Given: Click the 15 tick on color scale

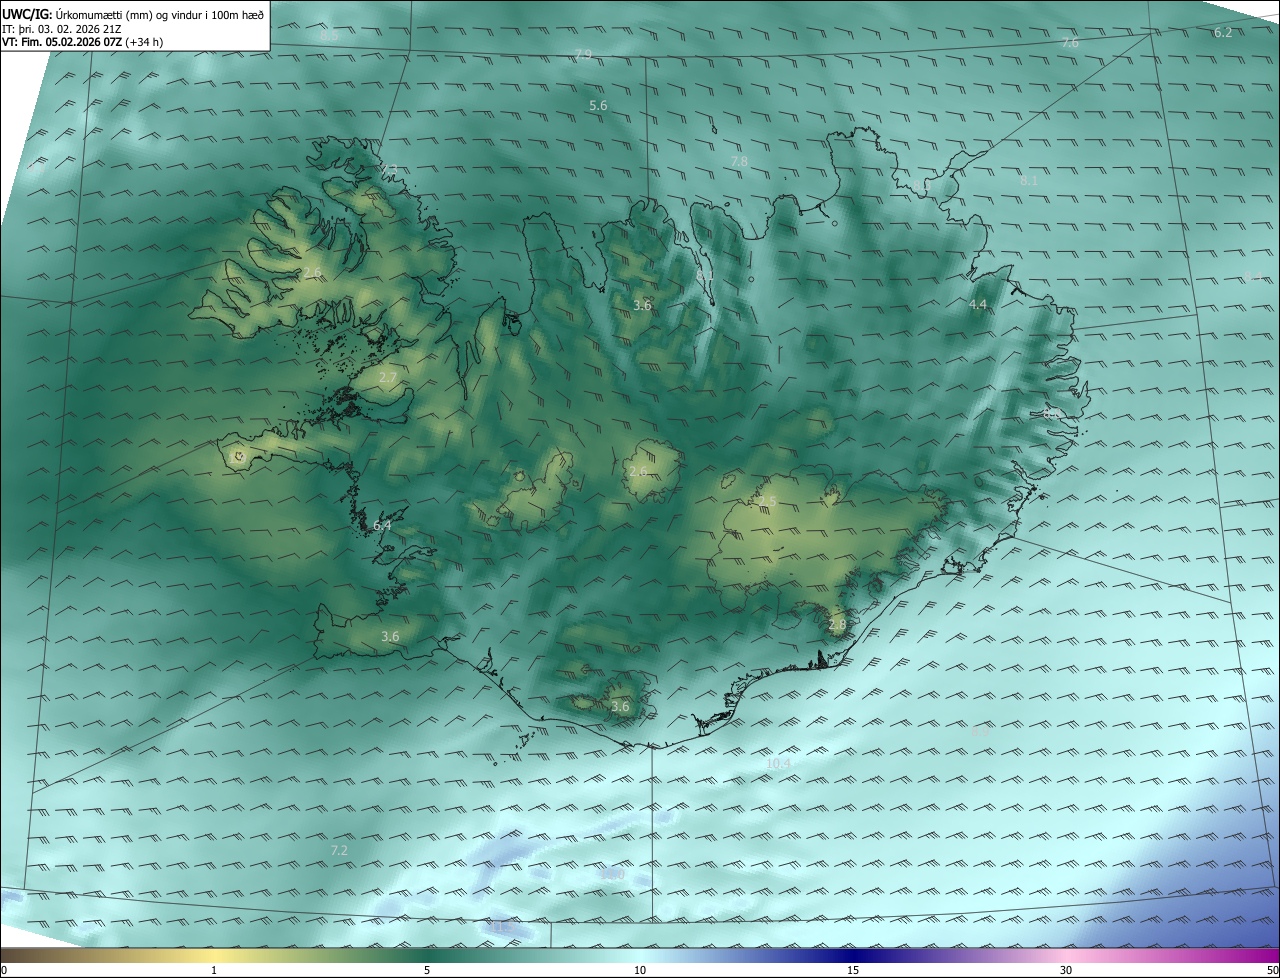Looking at the screenshot, I should pos(853,970).
